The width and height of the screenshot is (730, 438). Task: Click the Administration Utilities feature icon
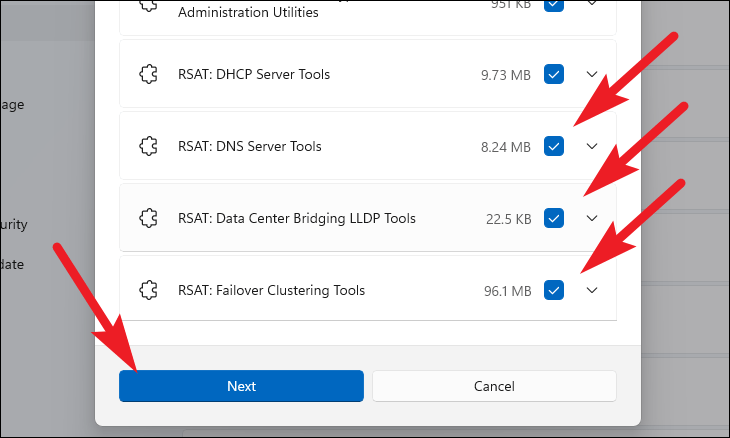point(149,5)
